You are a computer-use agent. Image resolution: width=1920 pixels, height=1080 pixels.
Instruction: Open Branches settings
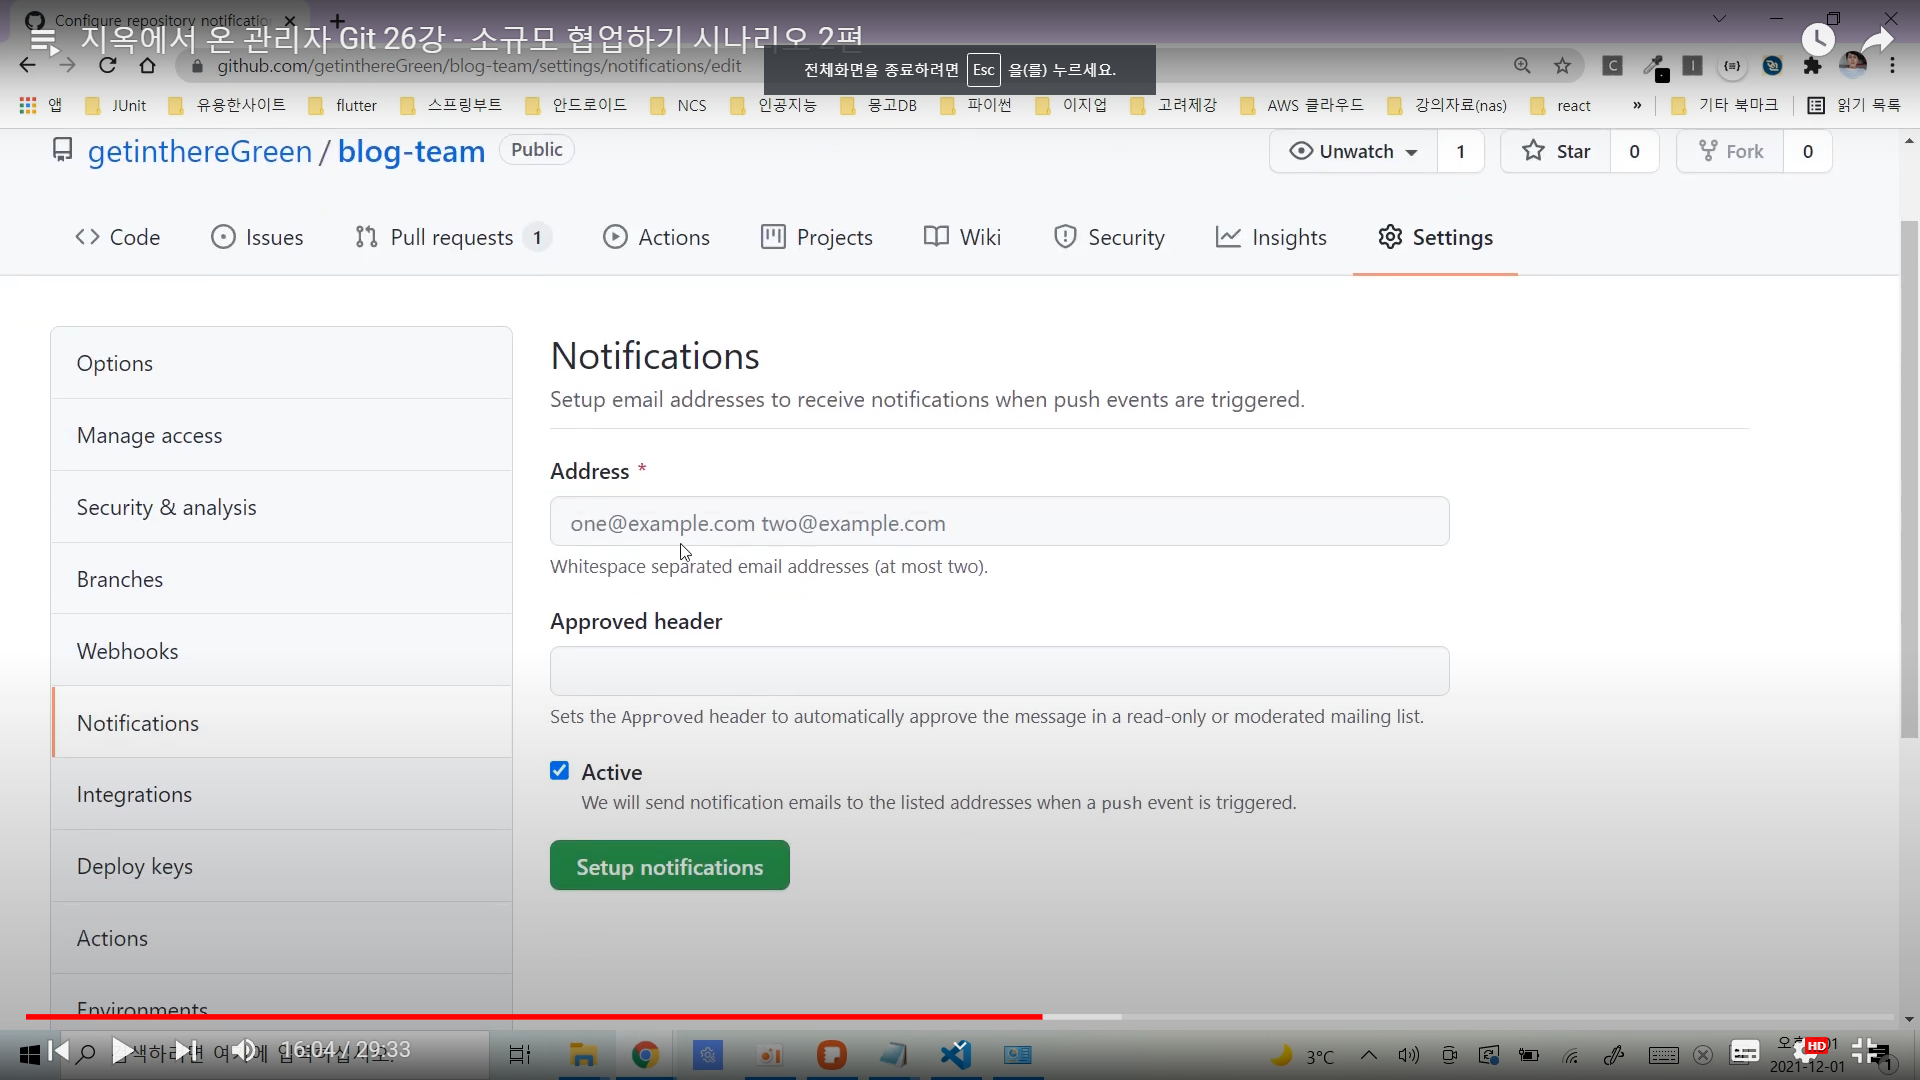[x=282, y=579]
